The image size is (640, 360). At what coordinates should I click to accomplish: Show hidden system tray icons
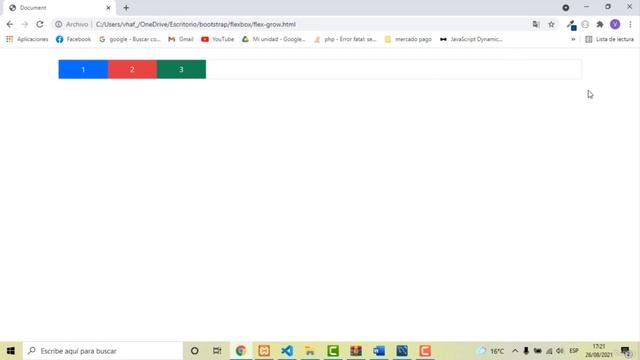515,351
